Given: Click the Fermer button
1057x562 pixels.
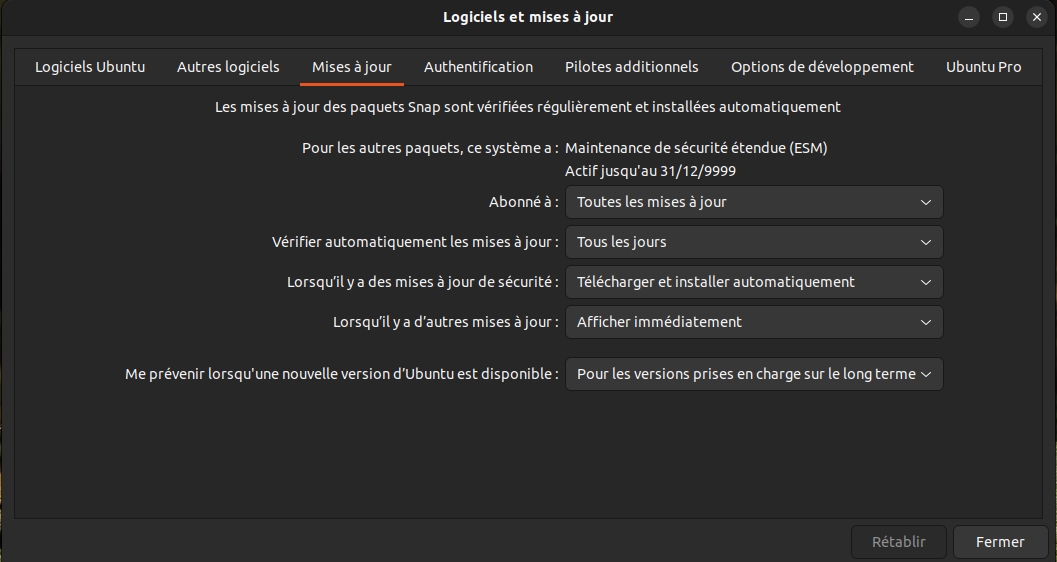Looking at the screenshot, I should pyautogui.click(x=1000, y=542).
